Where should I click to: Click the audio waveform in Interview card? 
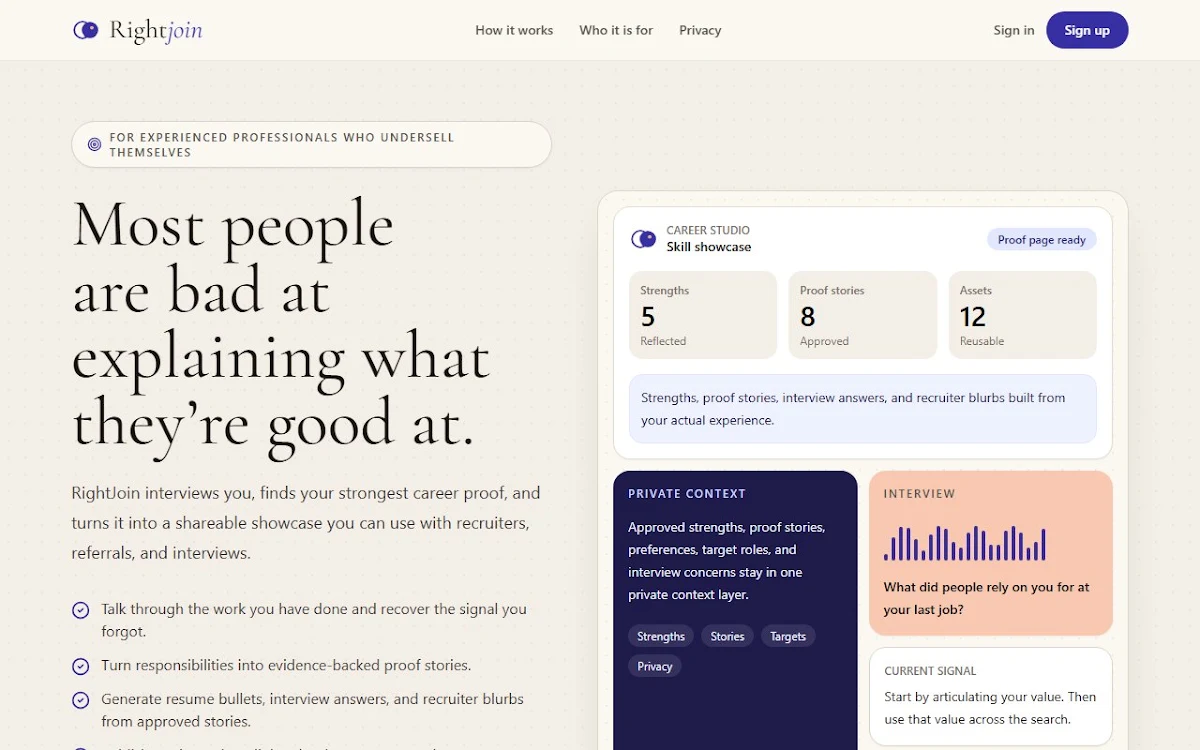coord(965,543)
